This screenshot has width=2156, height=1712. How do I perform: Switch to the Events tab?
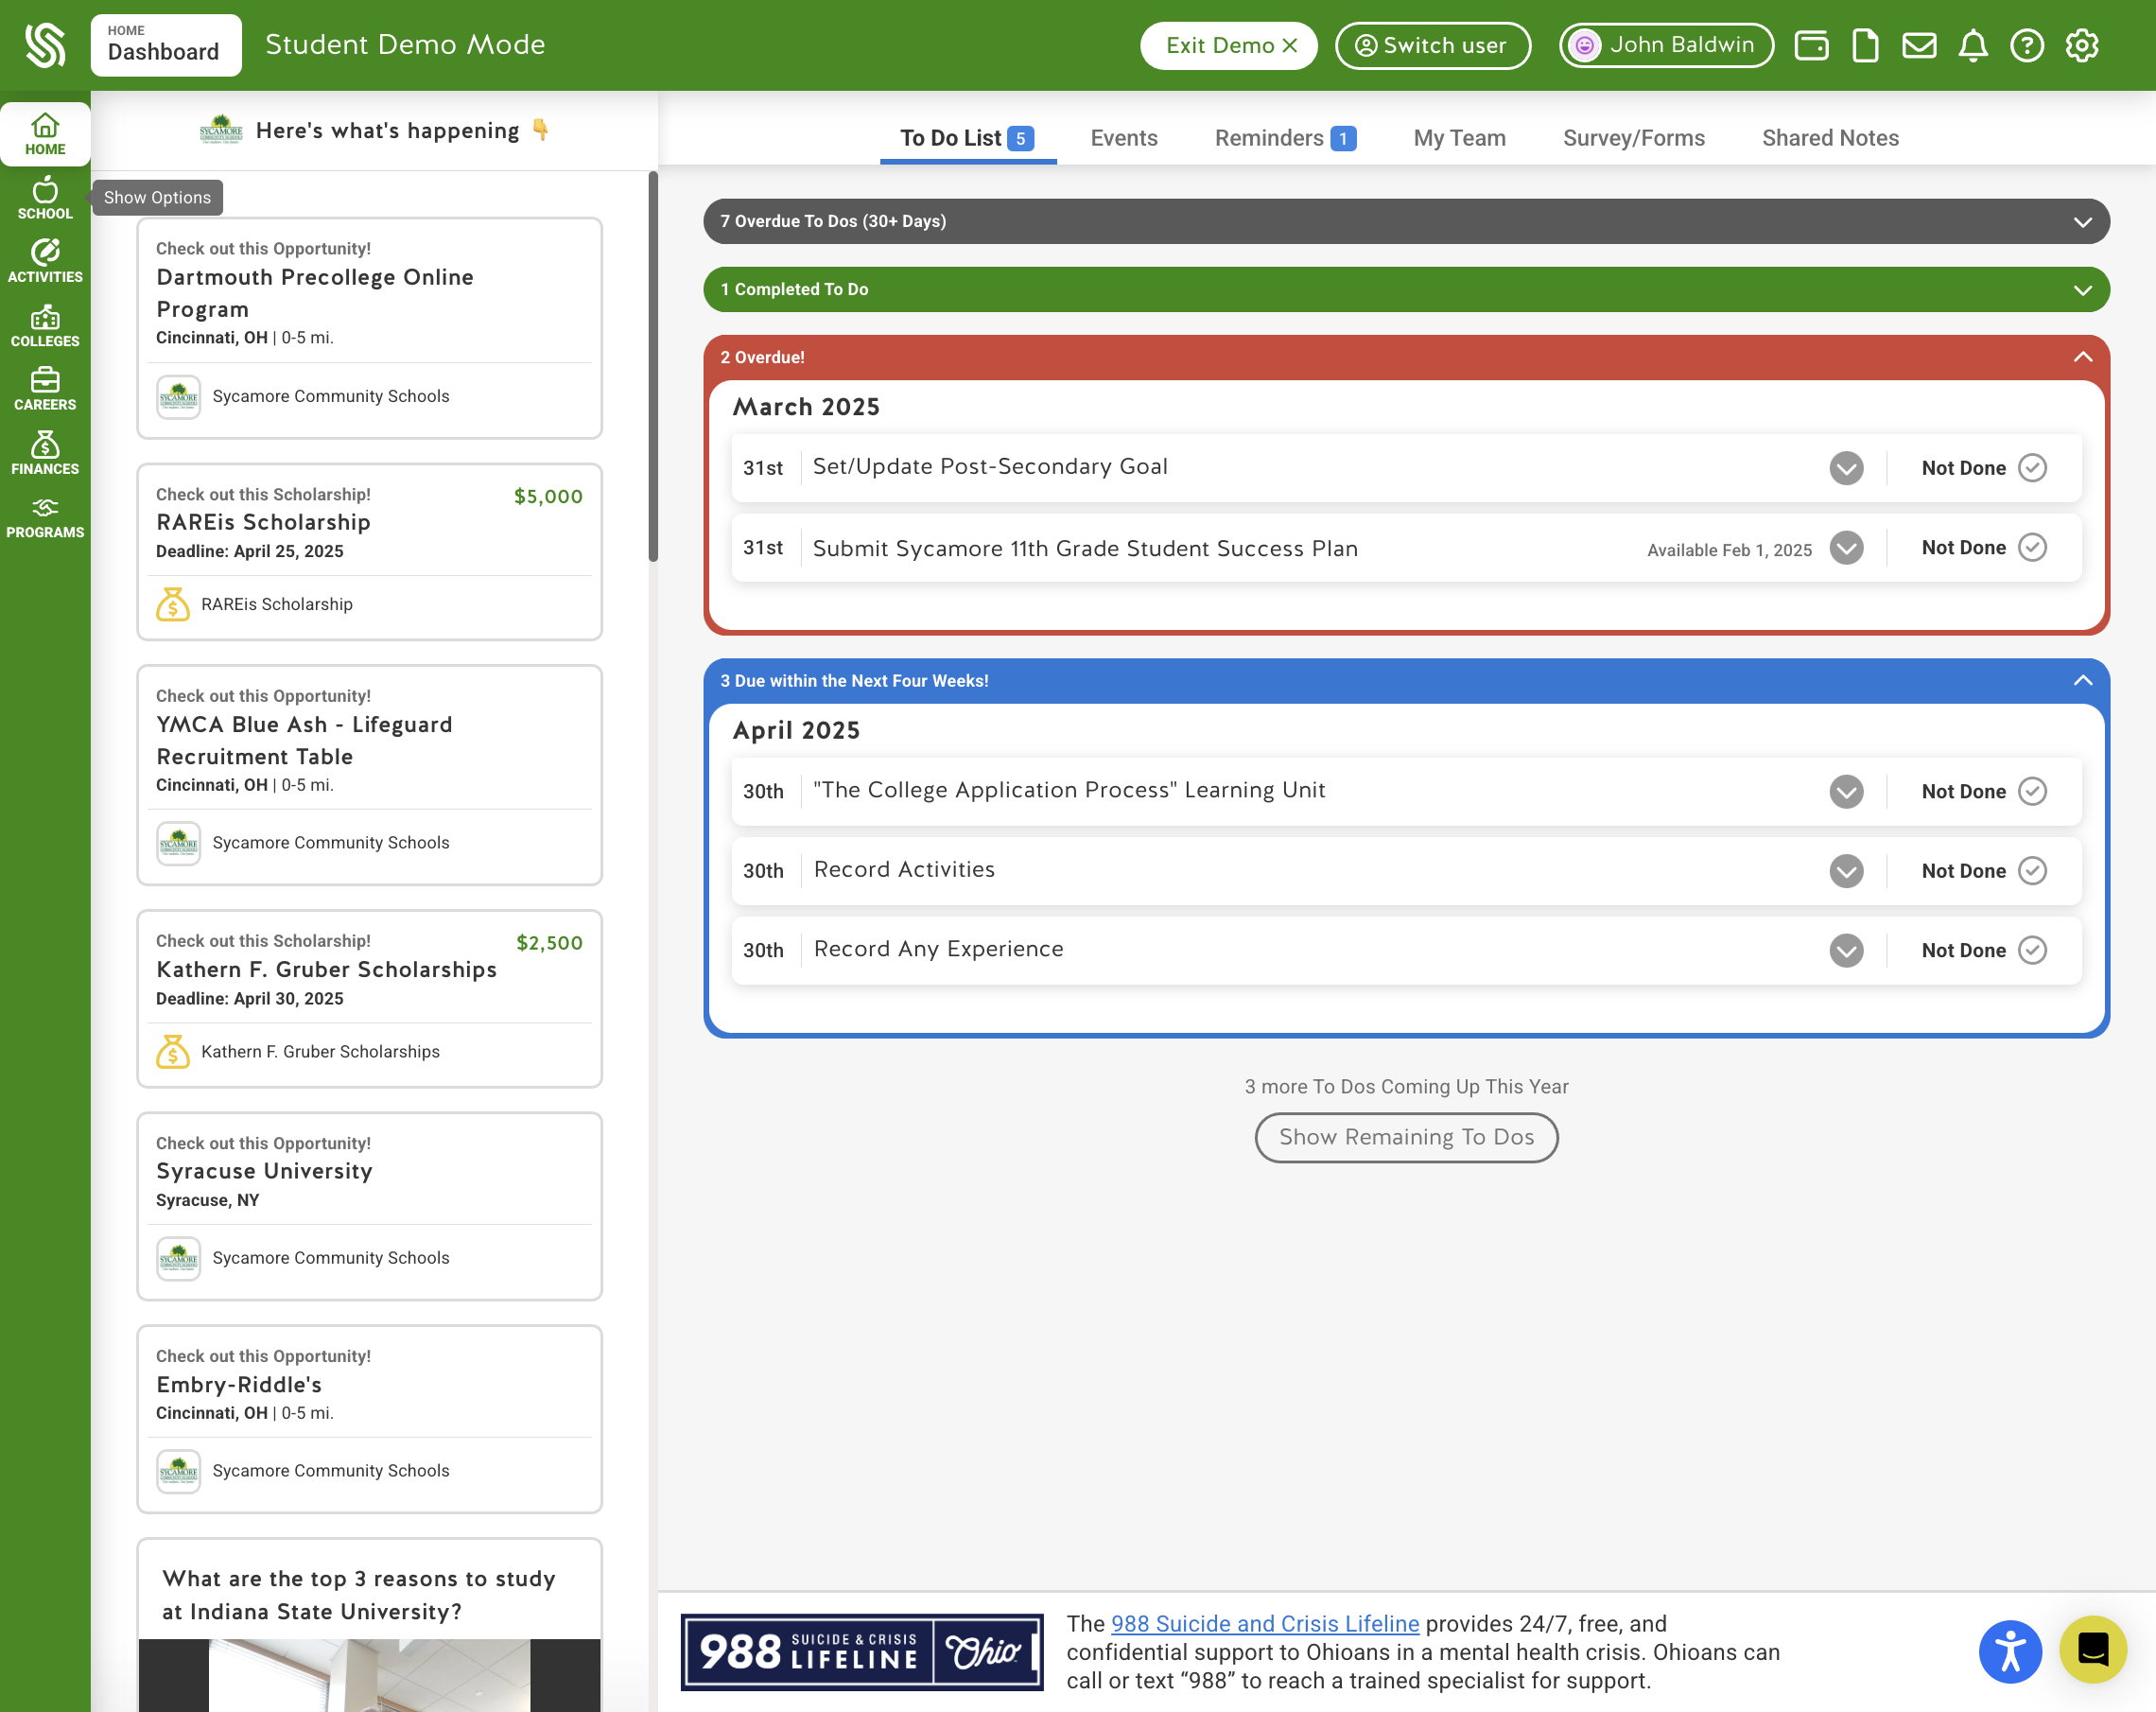[1123, 138]
